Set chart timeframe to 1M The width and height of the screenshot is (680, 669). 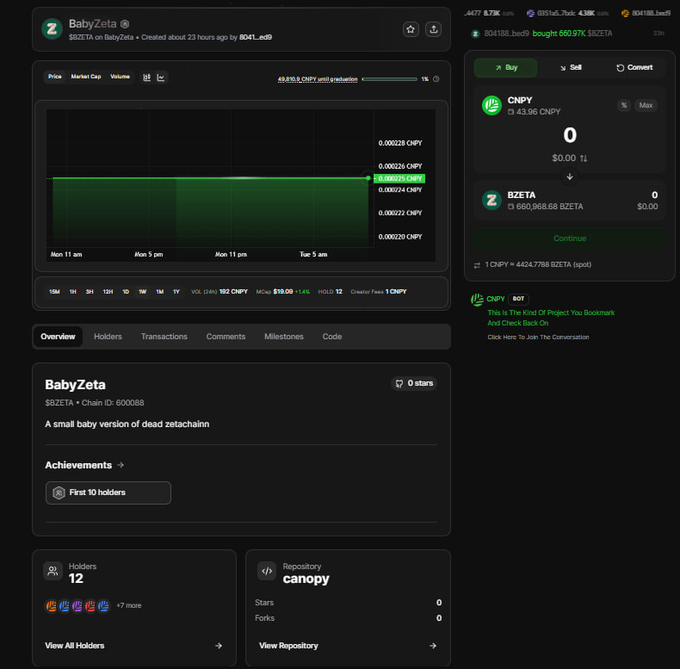(x=160, y=292)
